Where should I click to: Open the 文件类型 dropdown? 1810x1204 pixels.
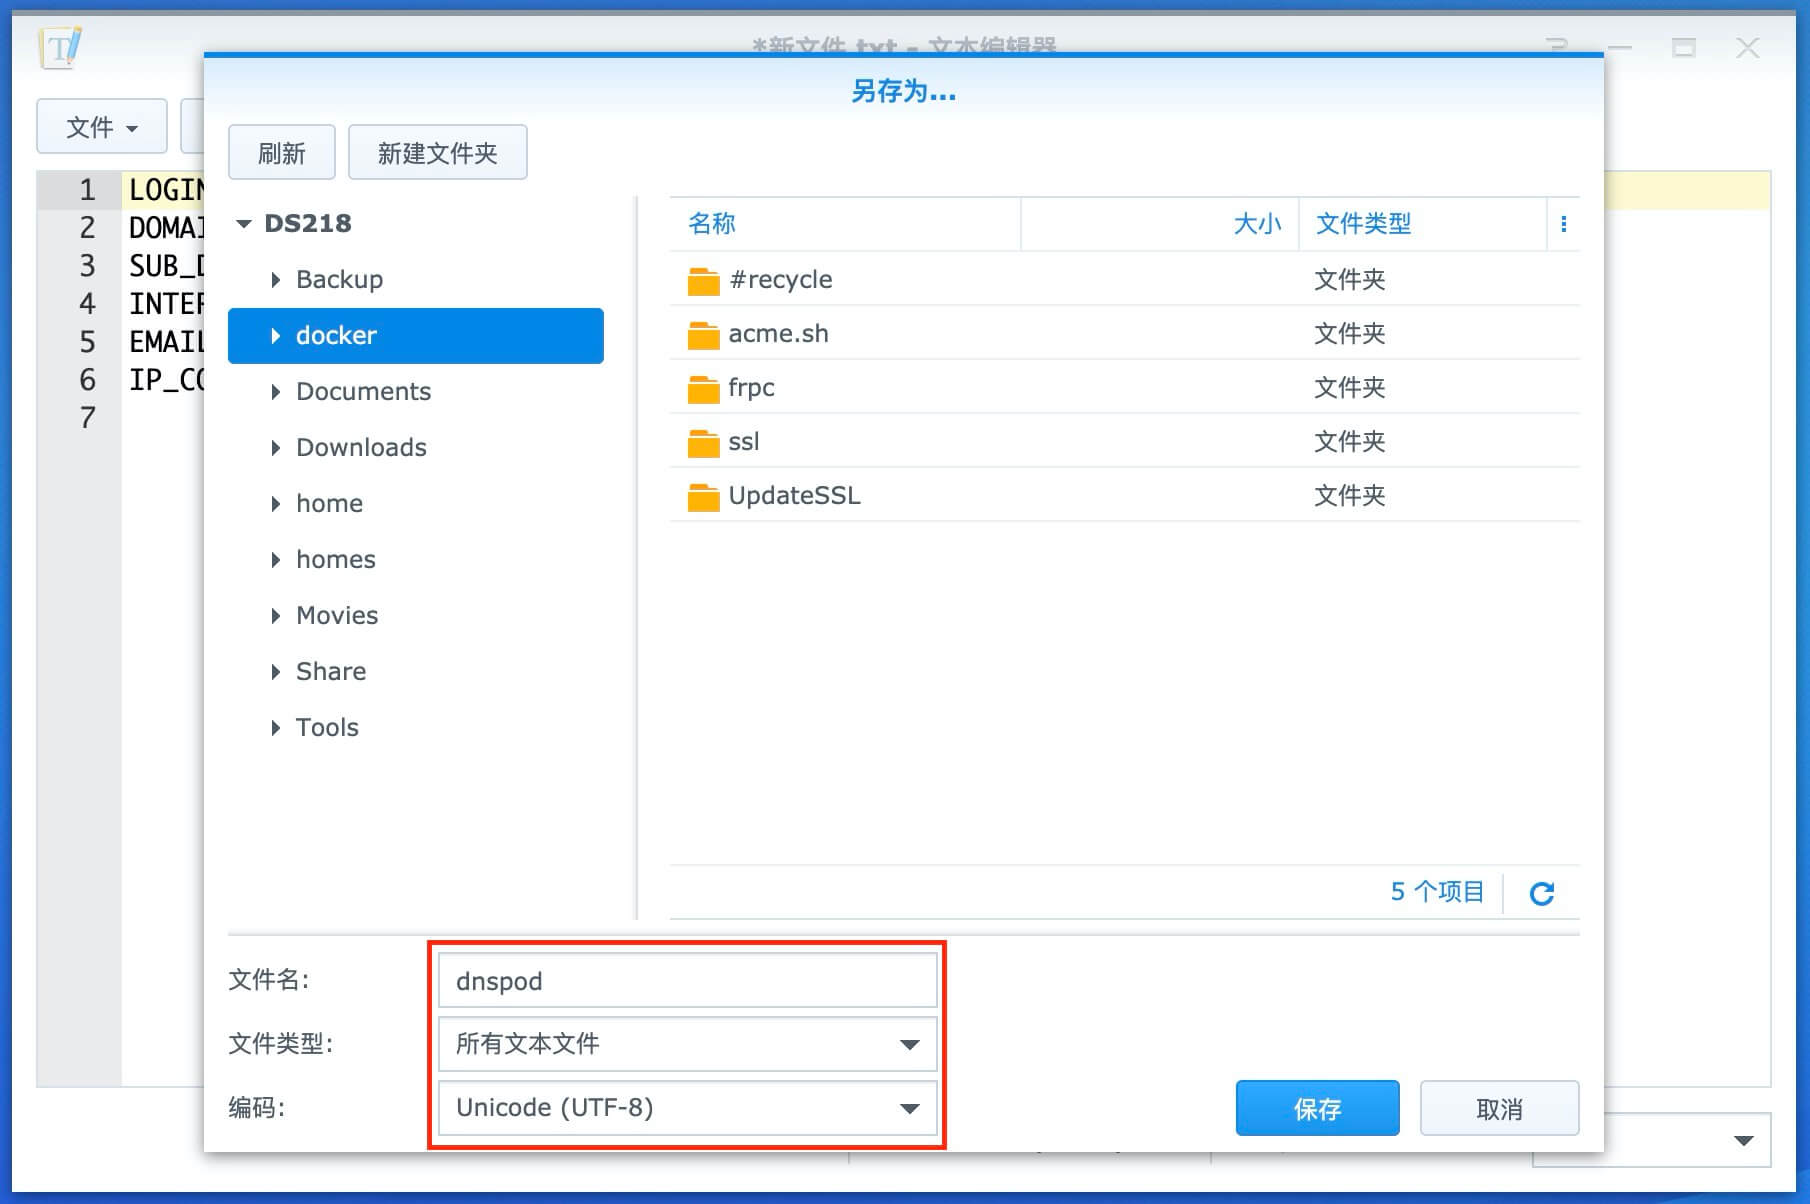coord(687,1044)
